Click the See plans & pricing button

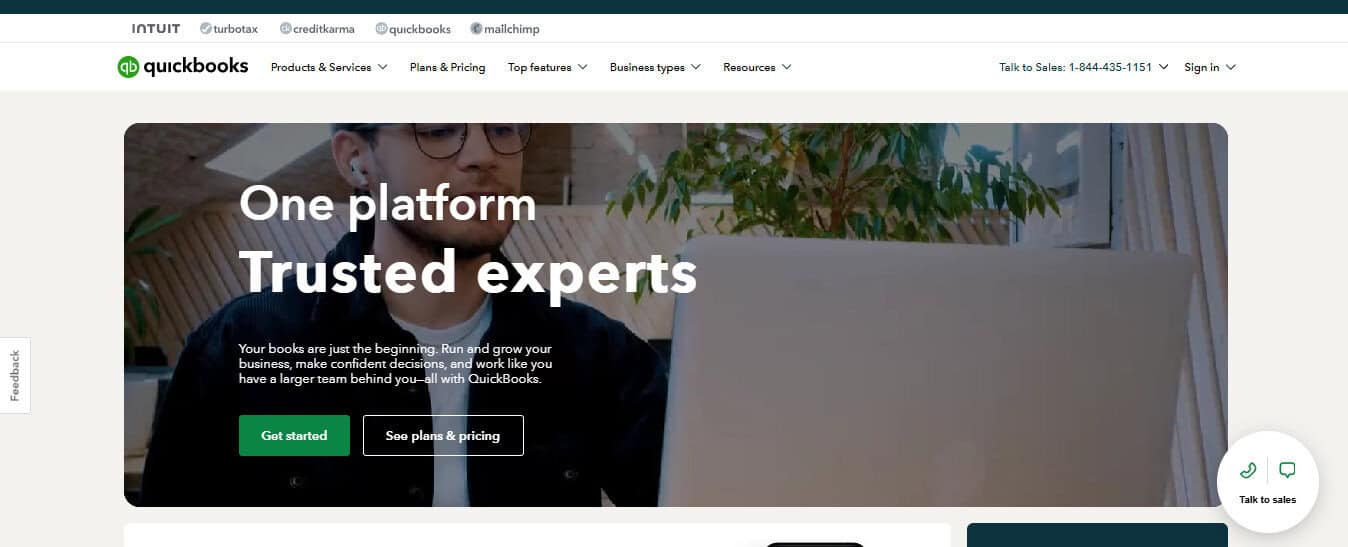coord(443,435)
